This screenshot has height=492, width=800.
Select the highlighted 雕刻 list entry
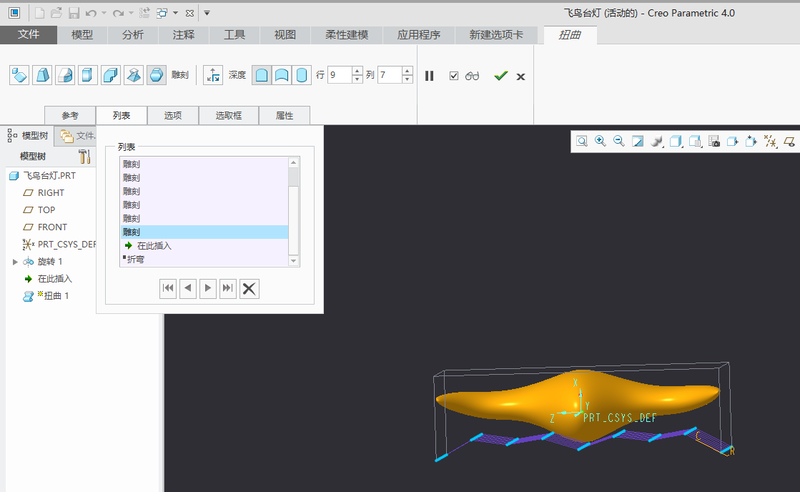pyautogui.click(x=205, y=232)
